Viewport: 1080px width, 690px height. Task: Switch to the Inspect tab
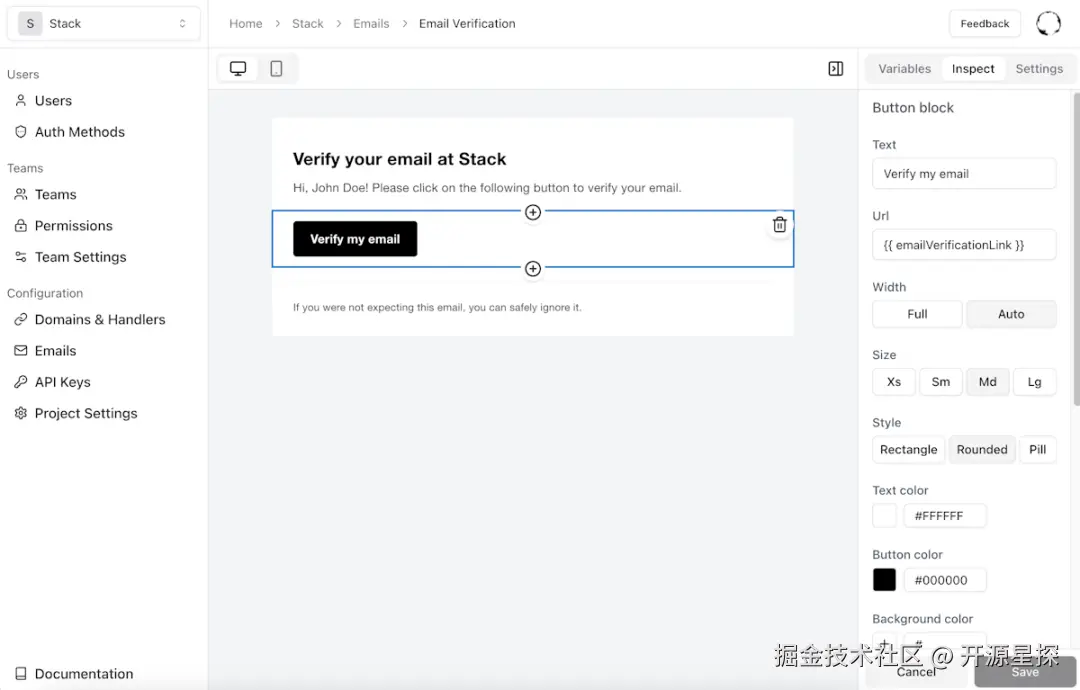[973, 69]
